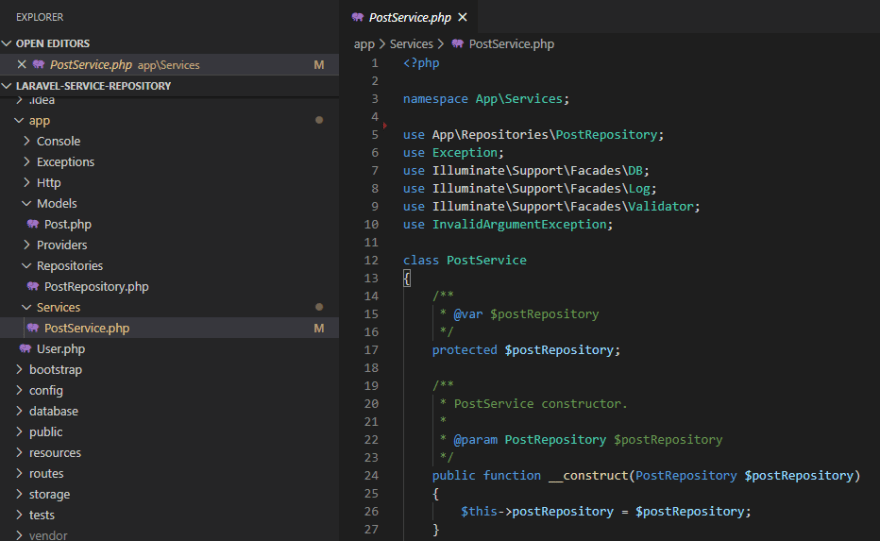Select the Http folder in explorer
The height and width of the screenshot is (541, 880).
pyautogui.click(x=48, y=183)
